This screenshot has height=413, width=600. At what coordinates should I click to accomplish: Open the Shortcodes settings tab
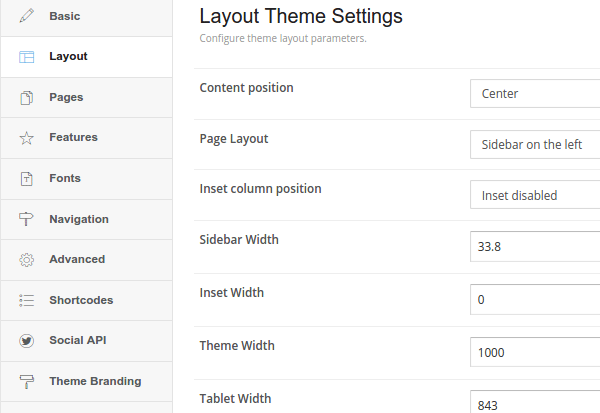click(86, 300)
